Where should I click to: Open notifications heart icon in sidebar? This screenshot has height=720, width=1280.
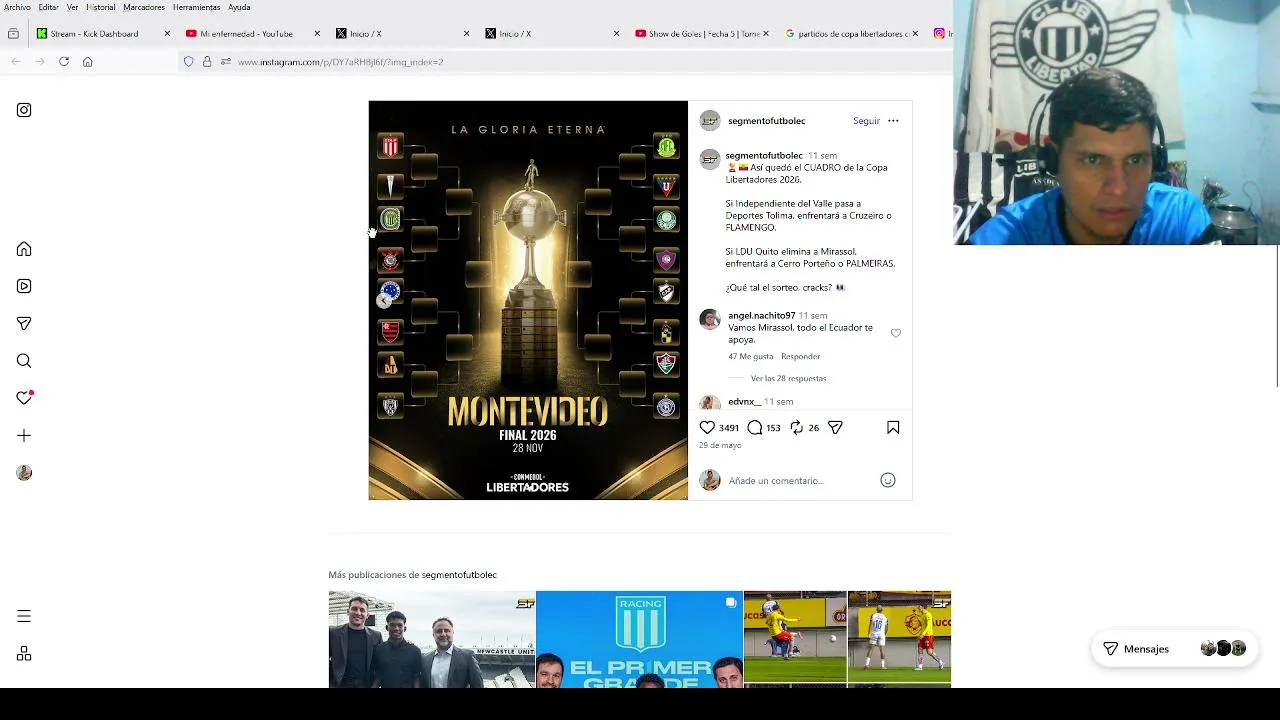pos(24,398)
